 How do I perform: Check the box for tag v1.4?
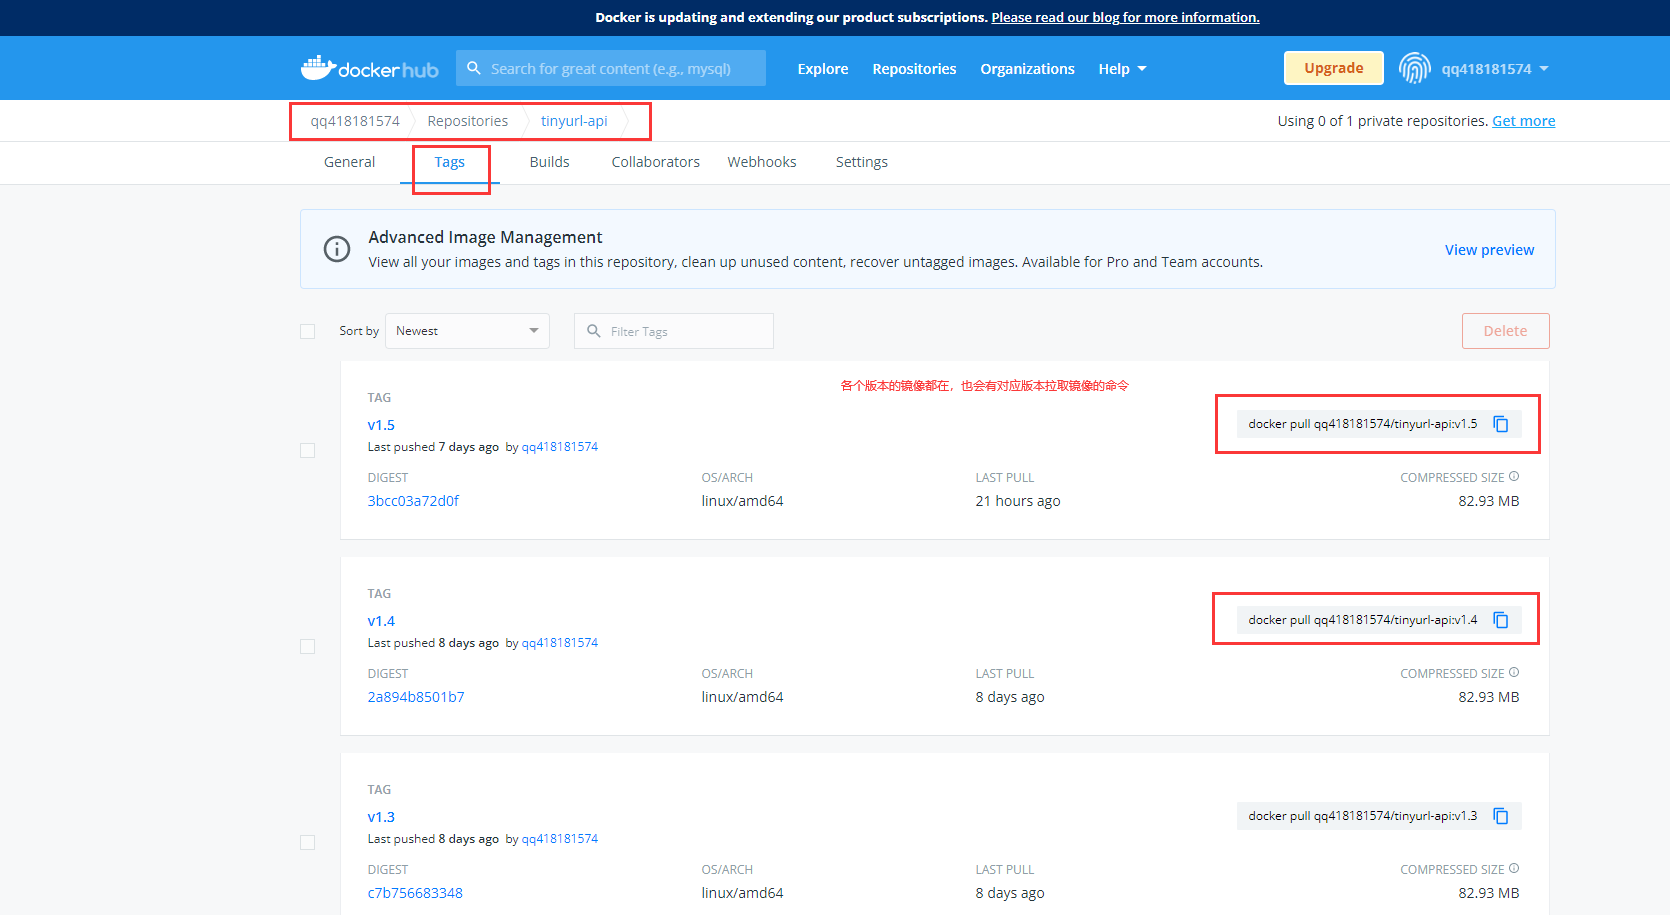coord(308,647)
